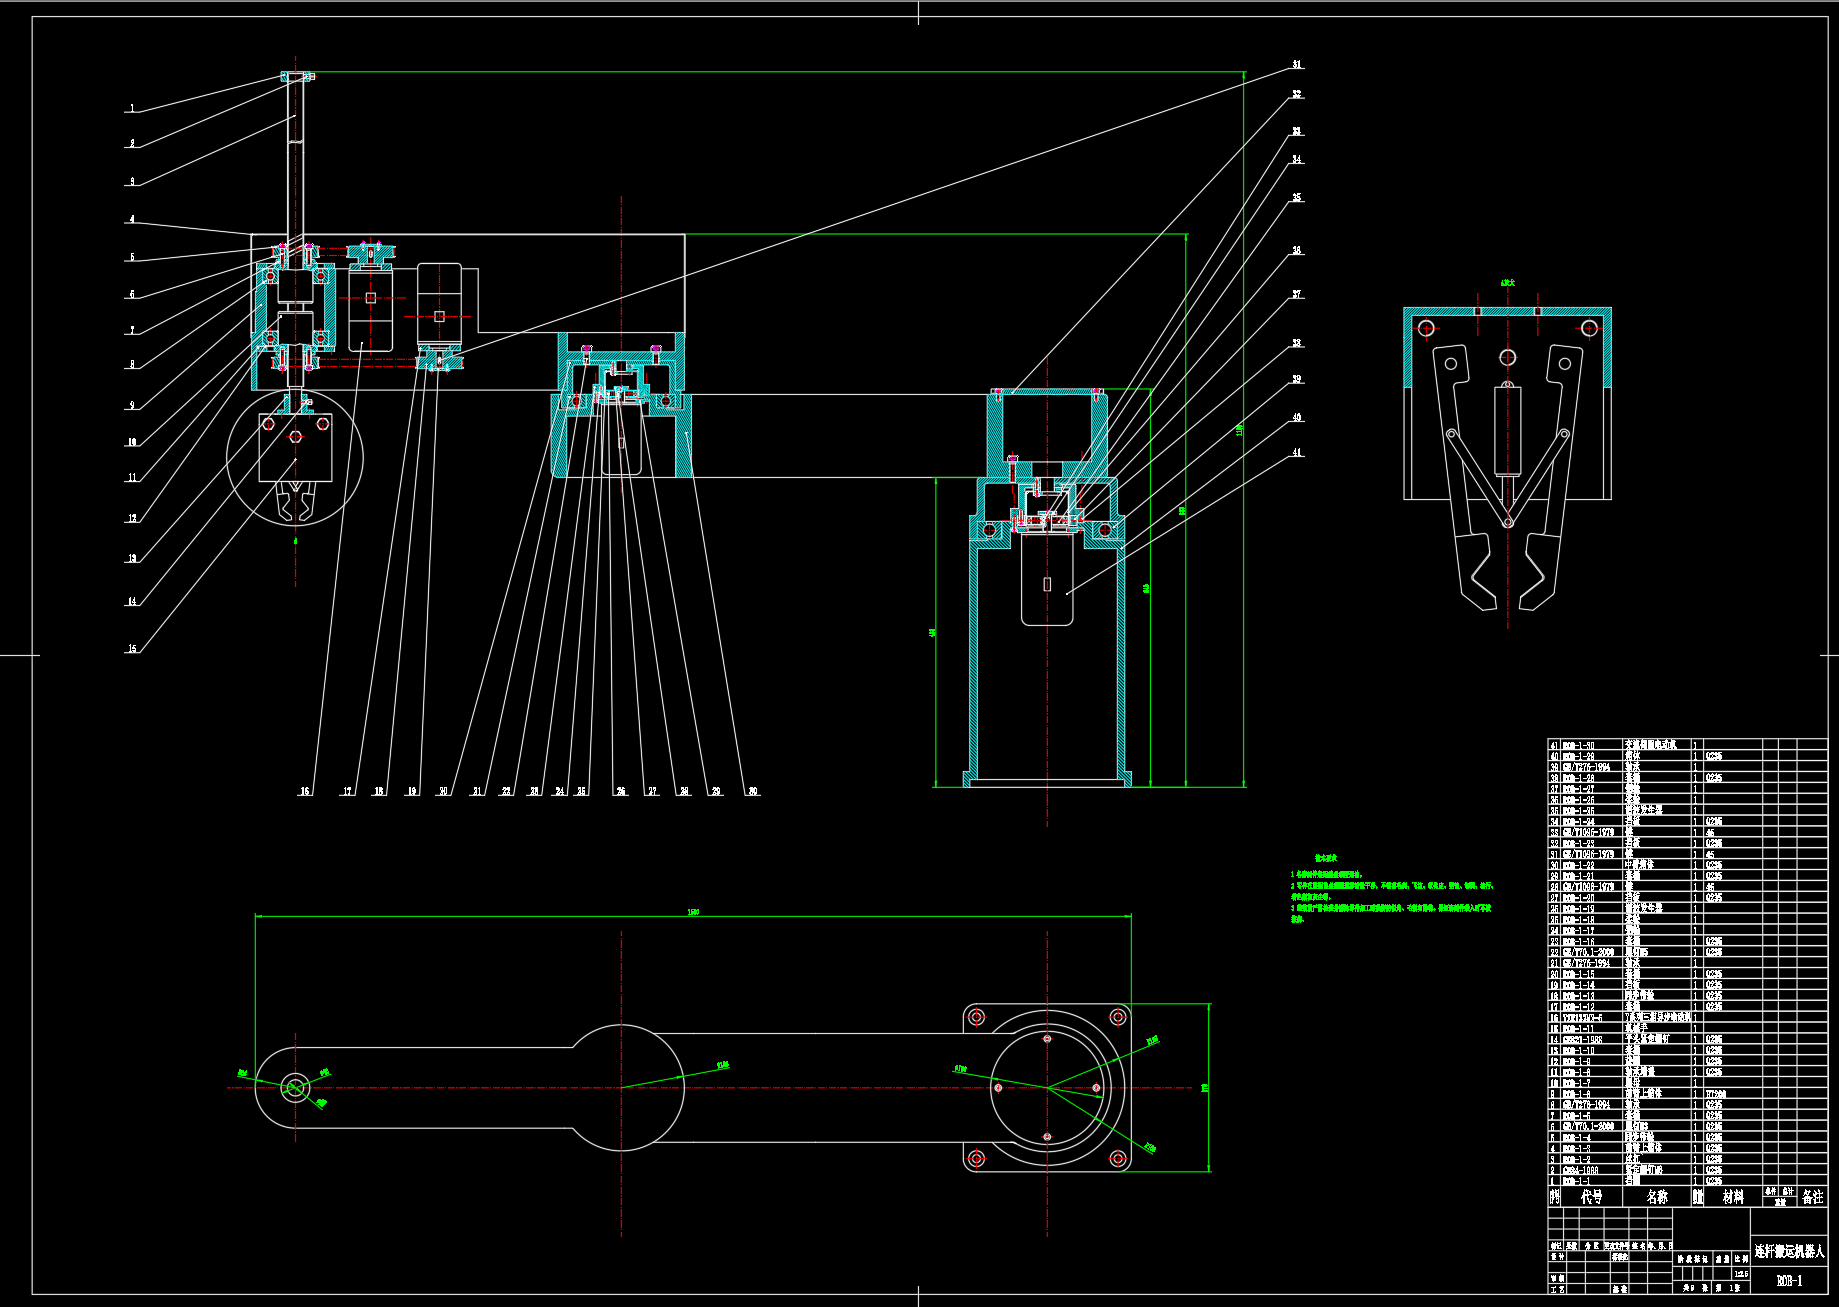Click the green 技术要求 heading
The height and width of the screenshot is (1307, 1839).
coord(1326,858)
